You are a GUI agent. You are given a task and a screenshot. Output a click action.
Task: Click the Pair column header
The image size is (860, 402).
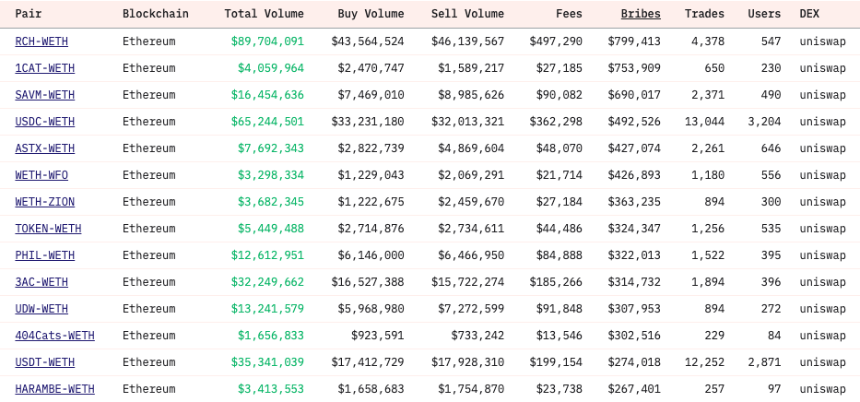point(28,14)
